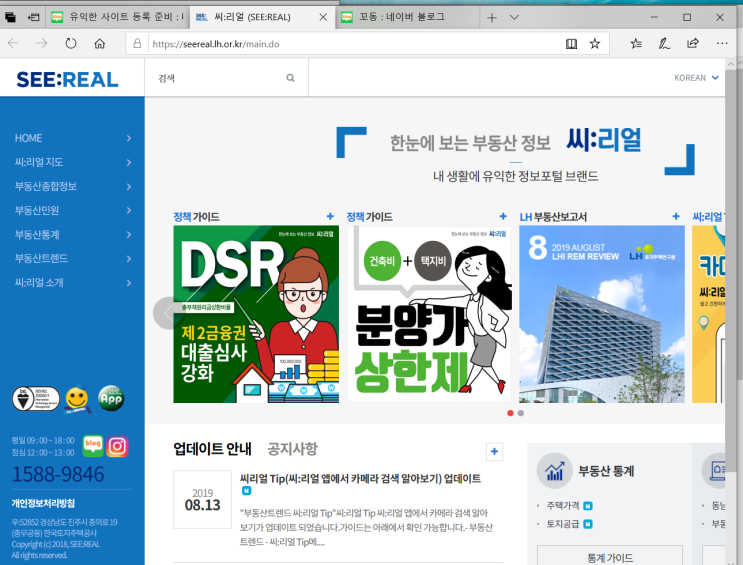Expand 부동산종합정보 menu arrow
The height and width of the screenshot is (565, 743).
pos(129,187)
